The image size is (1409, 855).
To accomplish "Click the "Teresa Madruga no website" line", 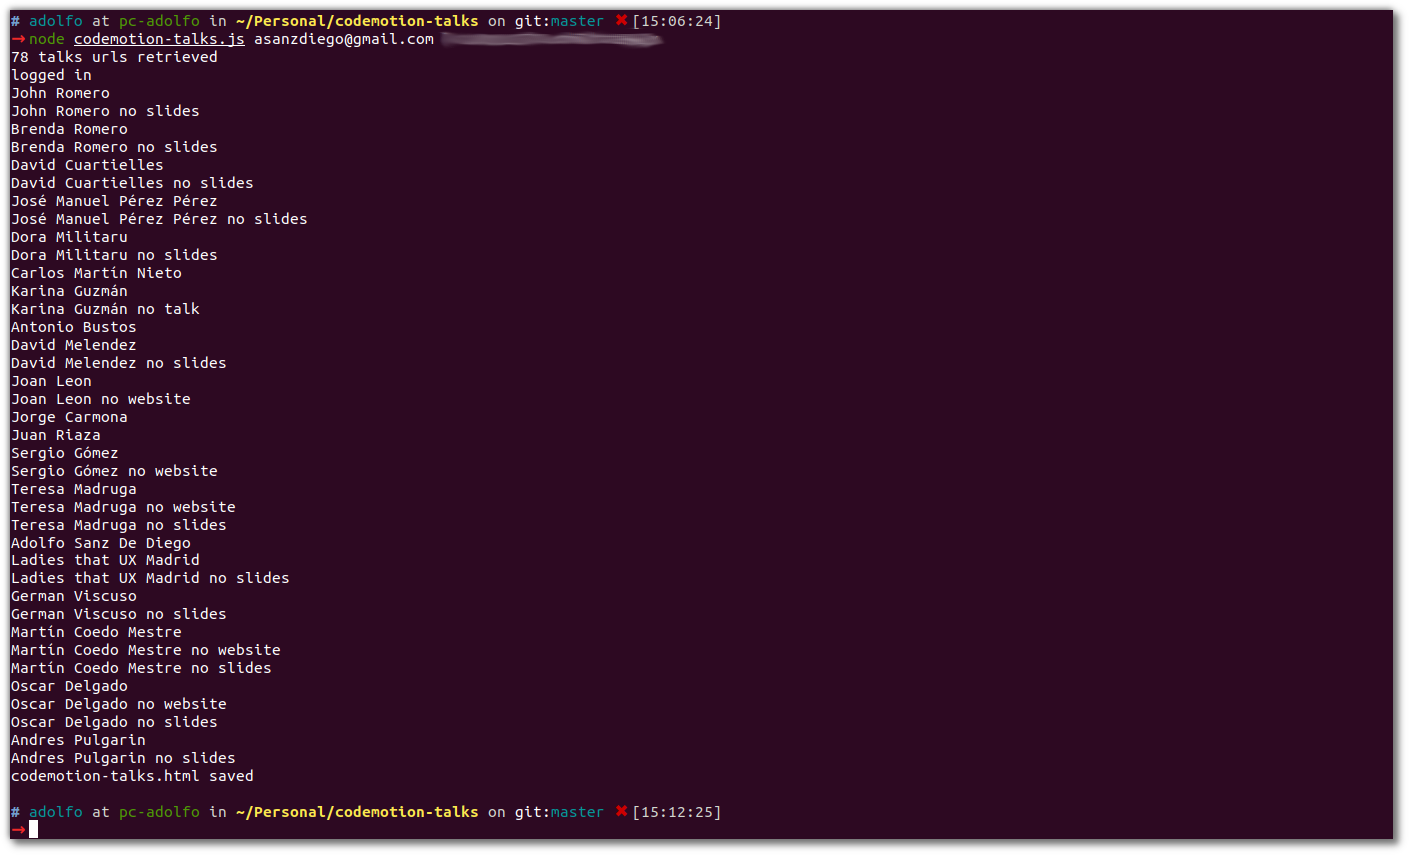I will [x=123, y=507].
